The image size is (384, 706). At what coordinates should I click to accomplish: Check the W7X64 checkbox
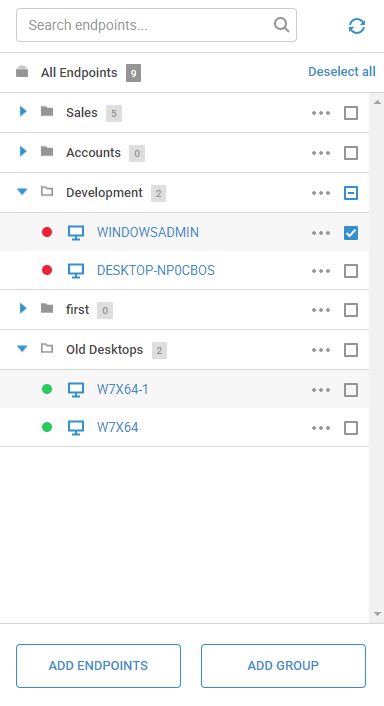click(x=351, y=428)
